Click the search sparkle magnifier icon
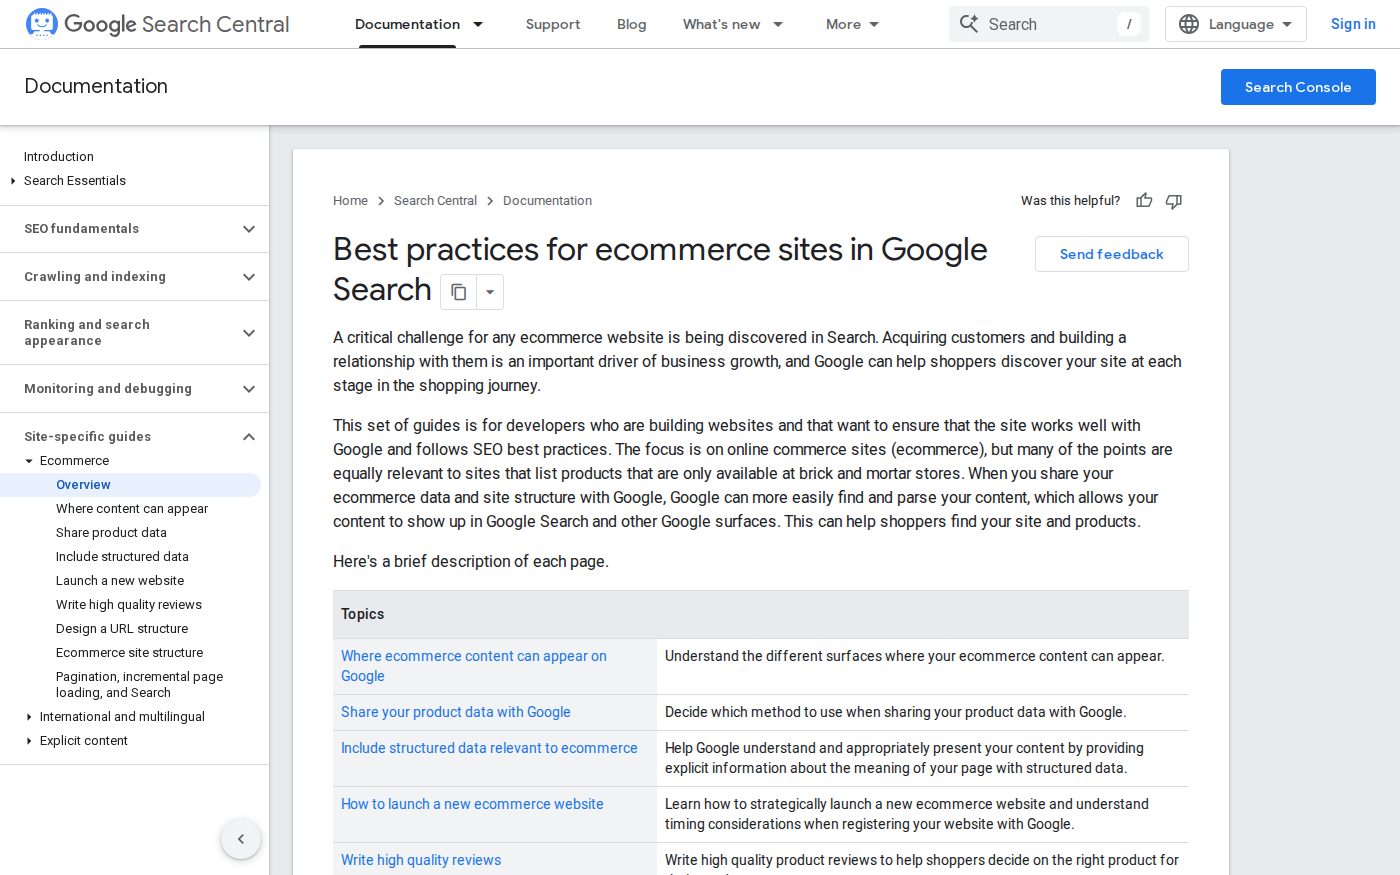The image size is (1400, 875). pyautogui.click(x=969, y=24)
